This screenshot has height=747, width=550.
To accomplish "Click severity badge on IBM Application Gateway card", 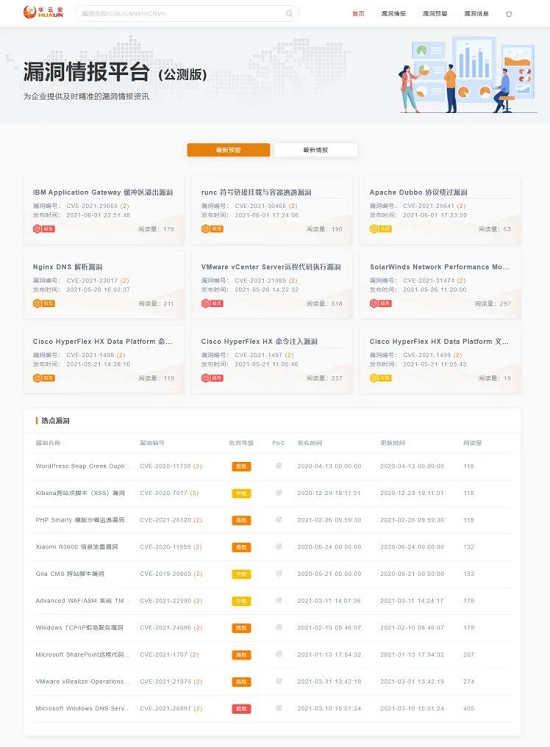I will click(44, 229).
